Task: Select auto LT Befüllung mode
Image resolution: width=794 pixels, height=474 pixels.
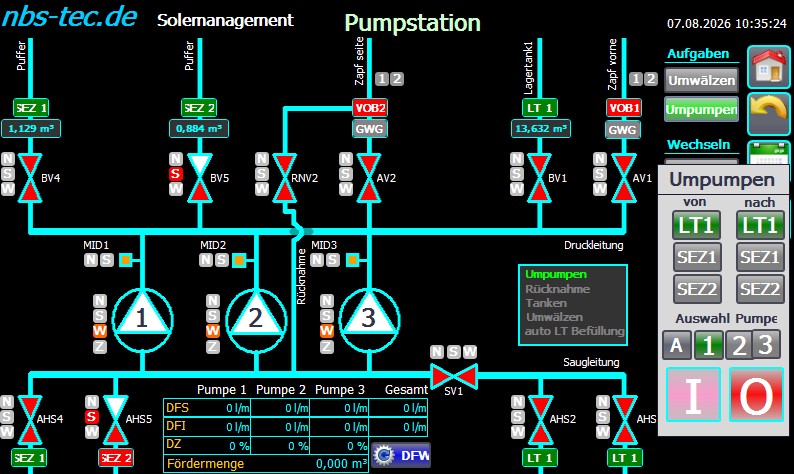Action: 574,331
